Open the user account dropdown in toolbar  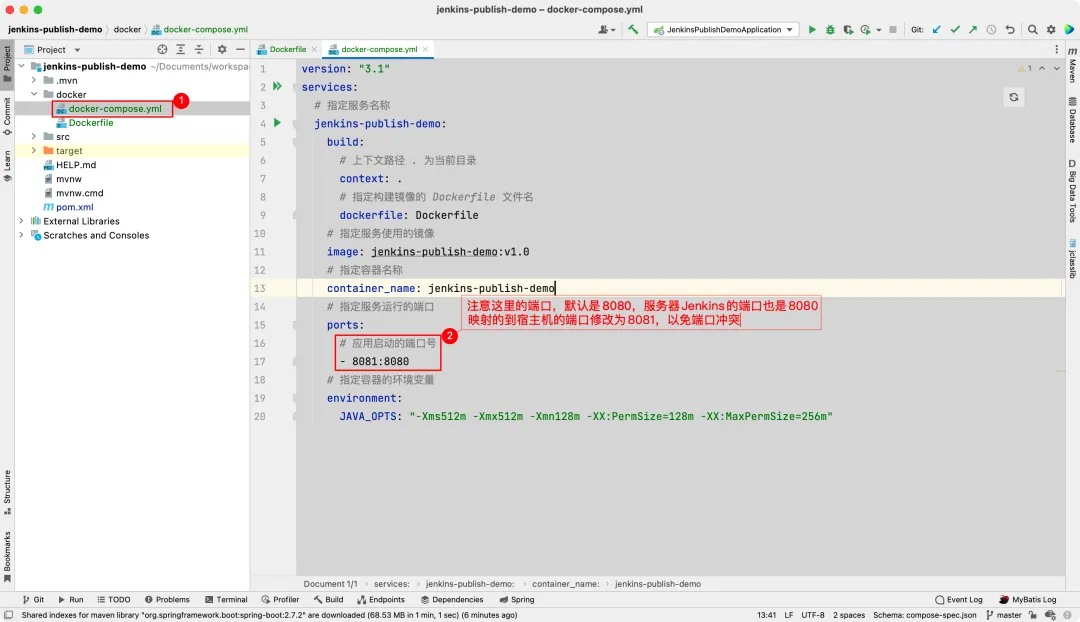coord(606,30)
